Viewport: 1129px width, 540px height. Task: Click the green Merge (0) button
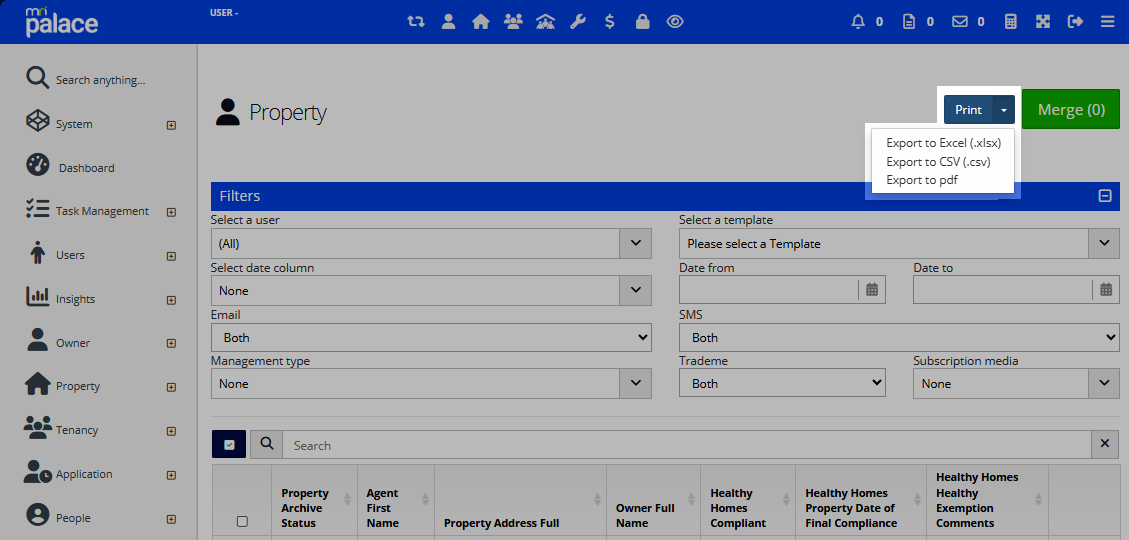click(1071, 109)
